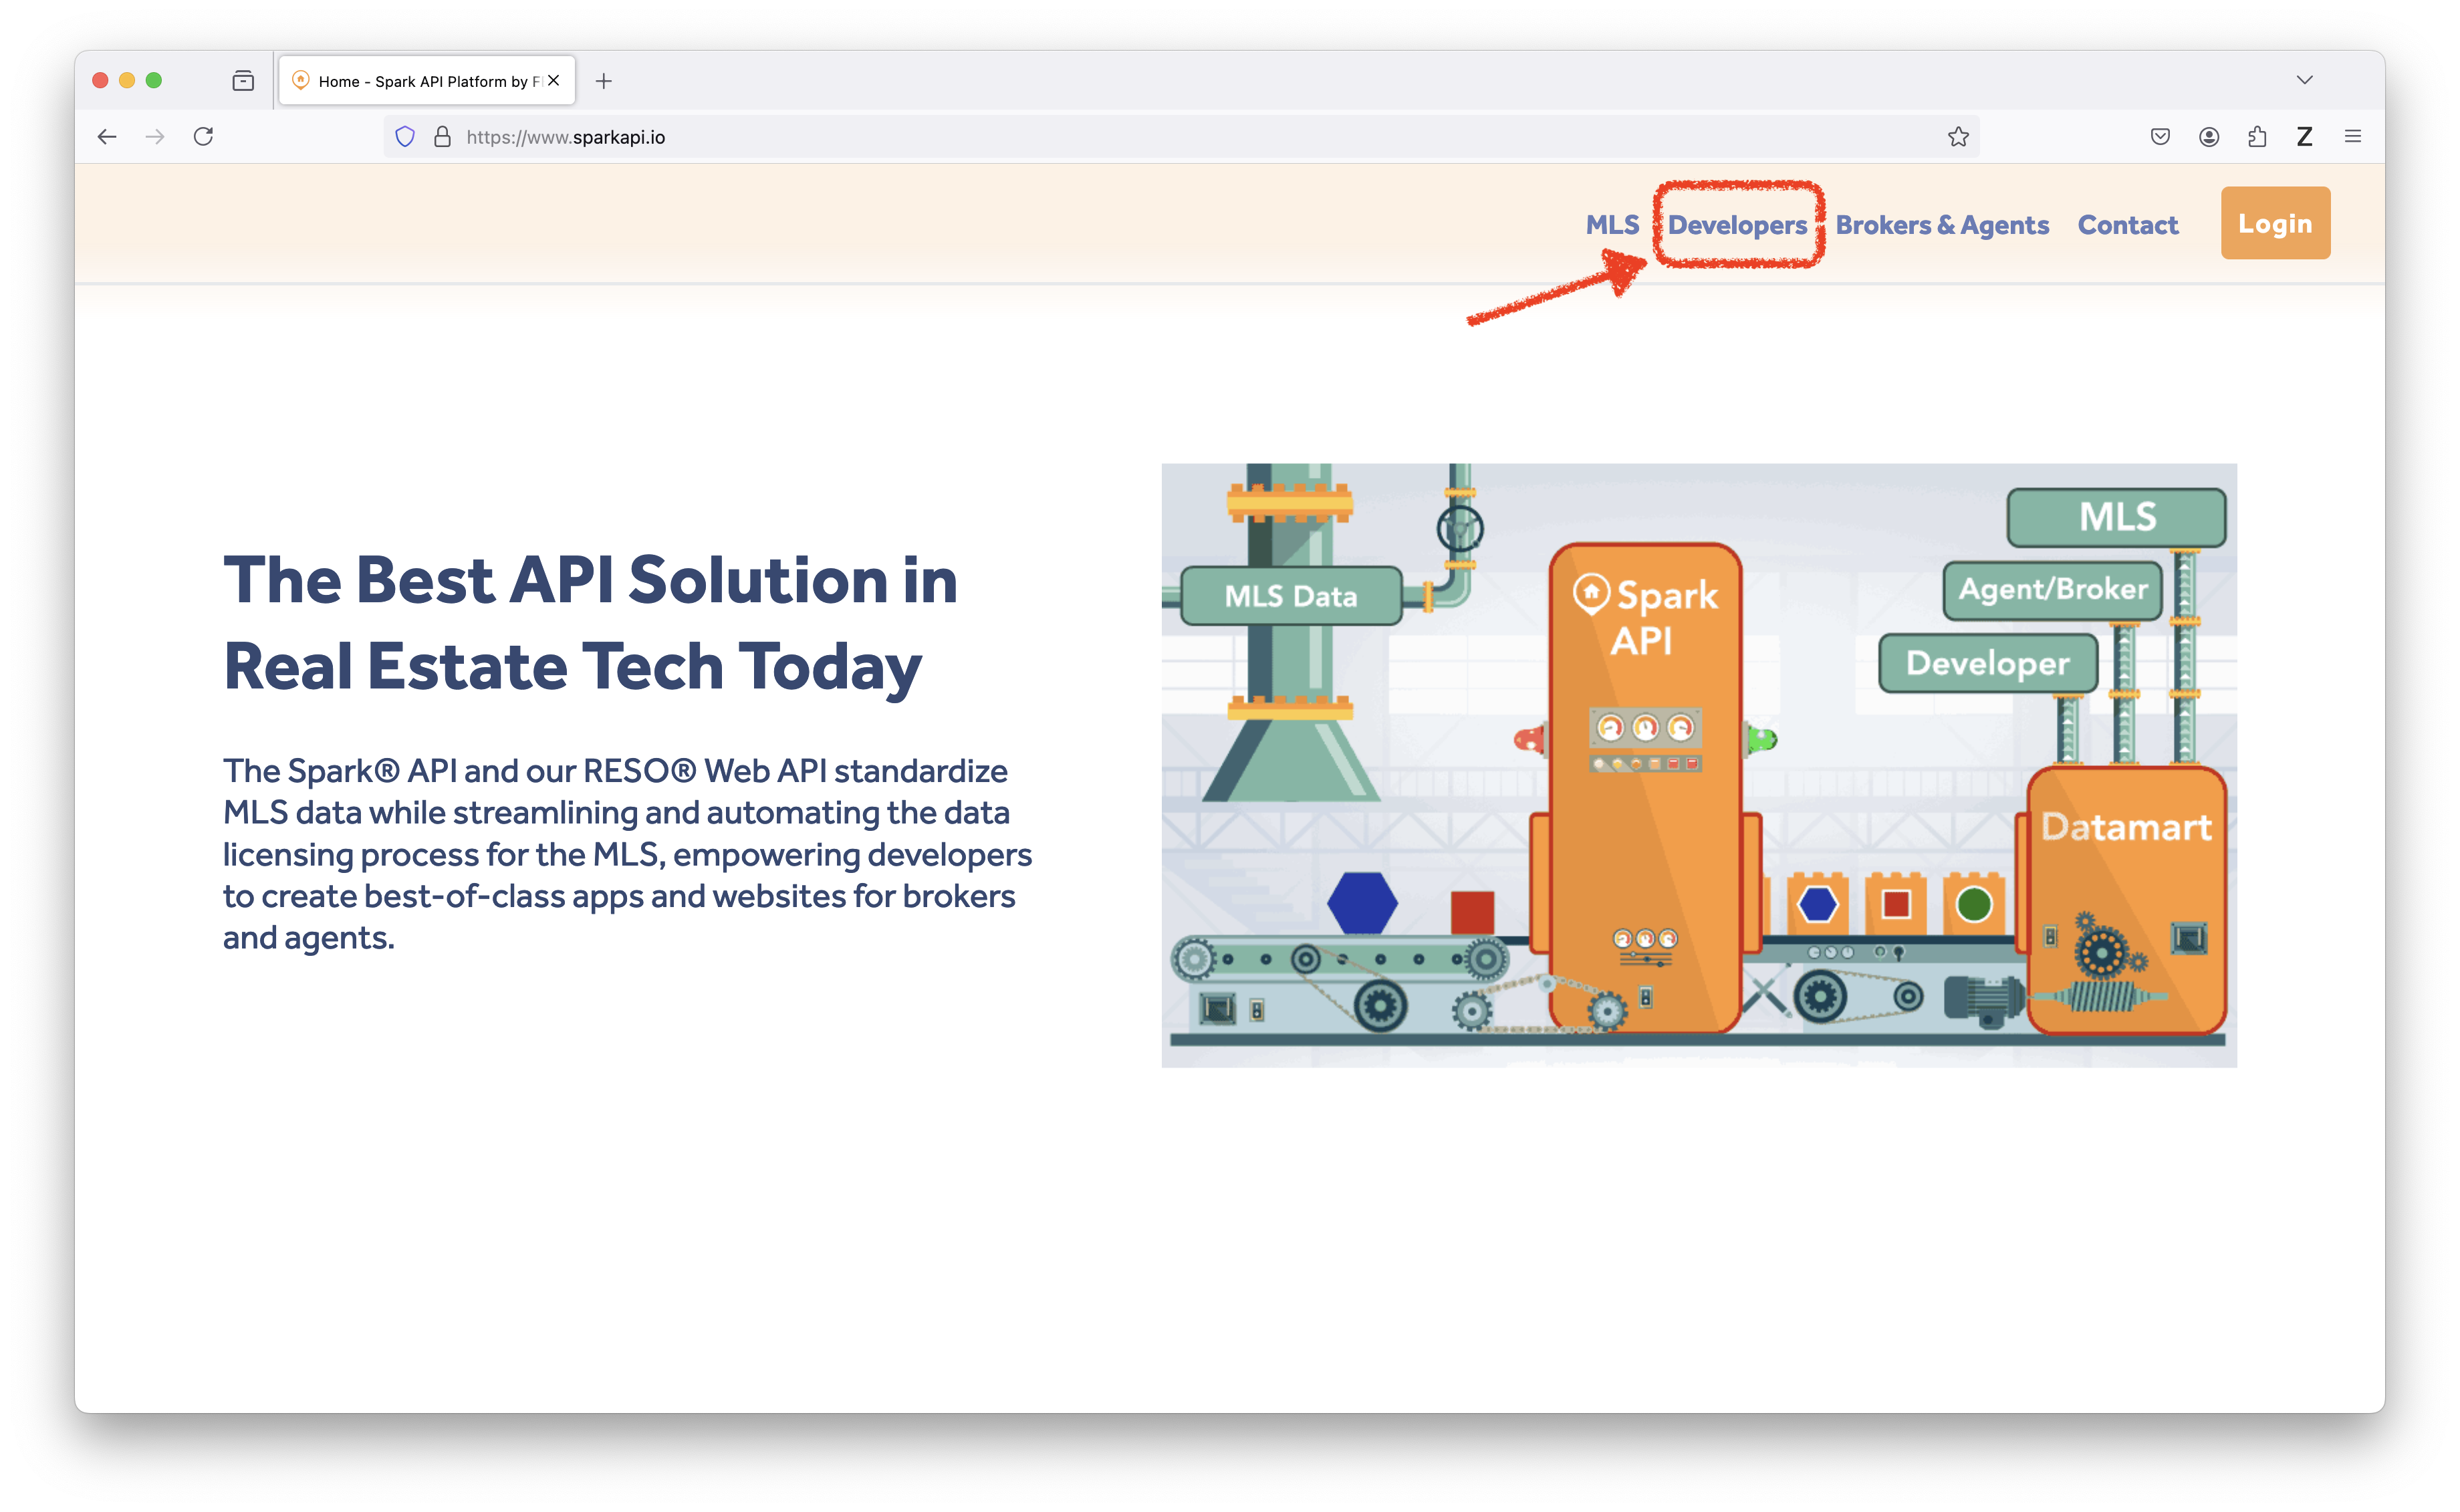Maximize the window with the green button
The image size is (2460, 1512).
154,81
